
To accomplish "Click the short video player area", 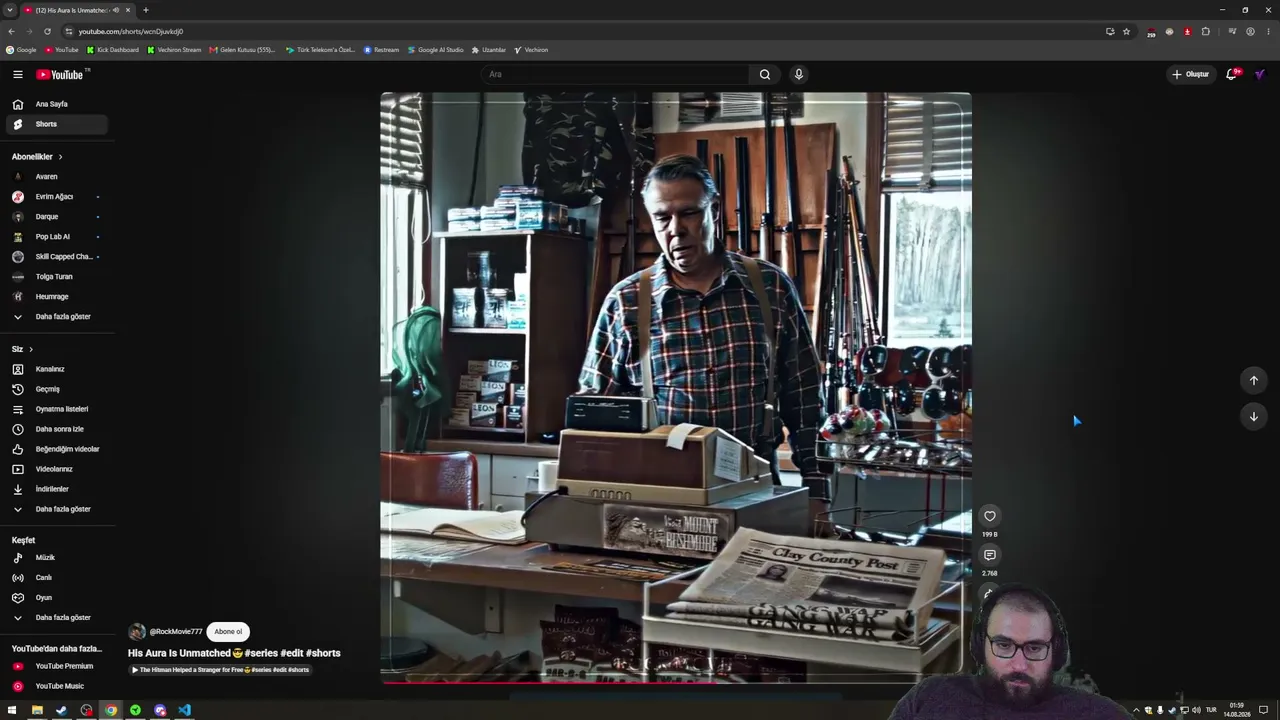I will pyautogui.click(x=675, y=387).
